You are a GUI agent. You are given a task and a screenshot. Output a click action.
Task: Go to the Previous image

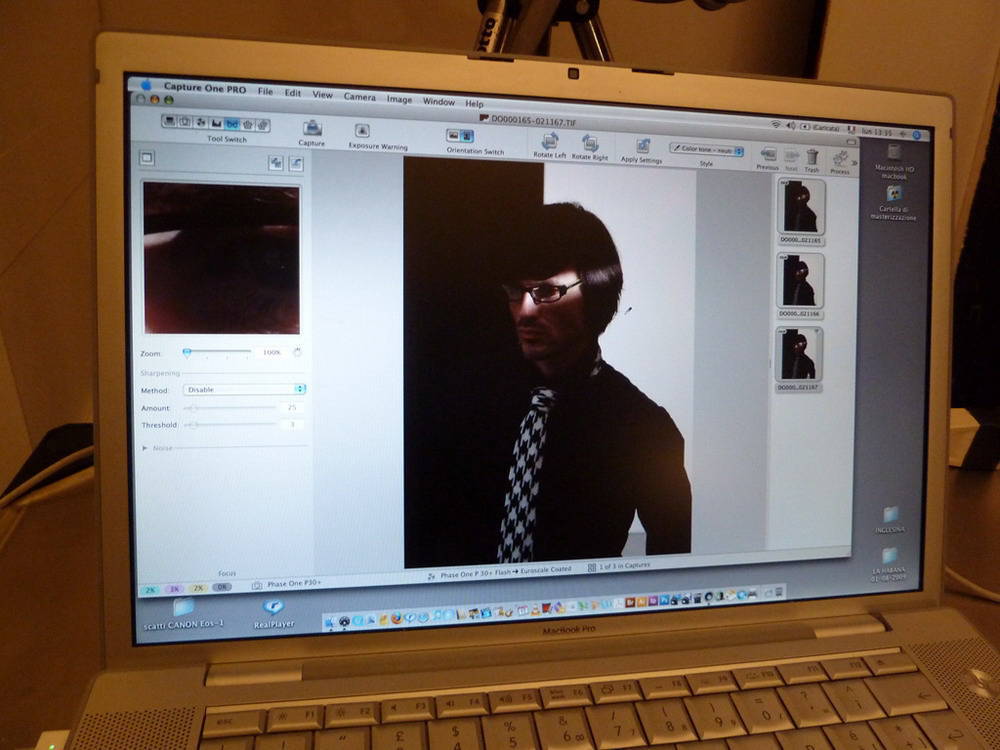(768, 154)
